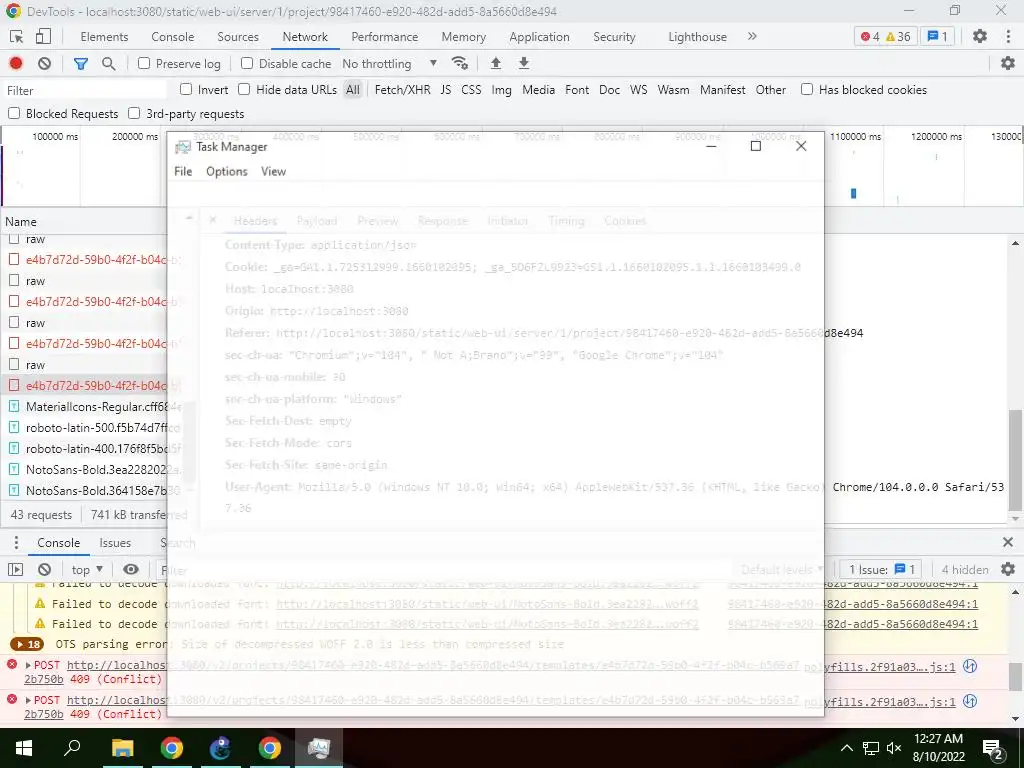The height and width of the screenshot is (768, 1024).
Task: Open Task Manager Options menu
Action: pyautogui.click(x=227, y=171)
